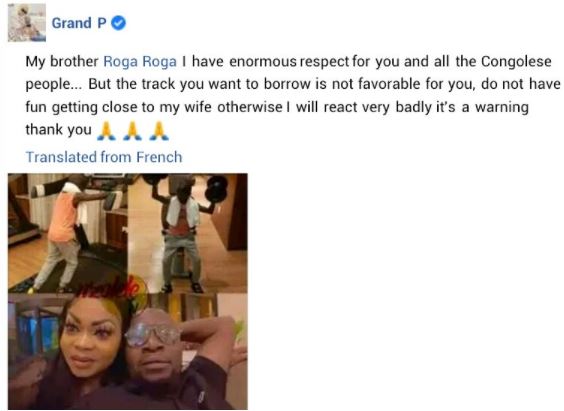Open the couple selfie photo

(128, 351)
